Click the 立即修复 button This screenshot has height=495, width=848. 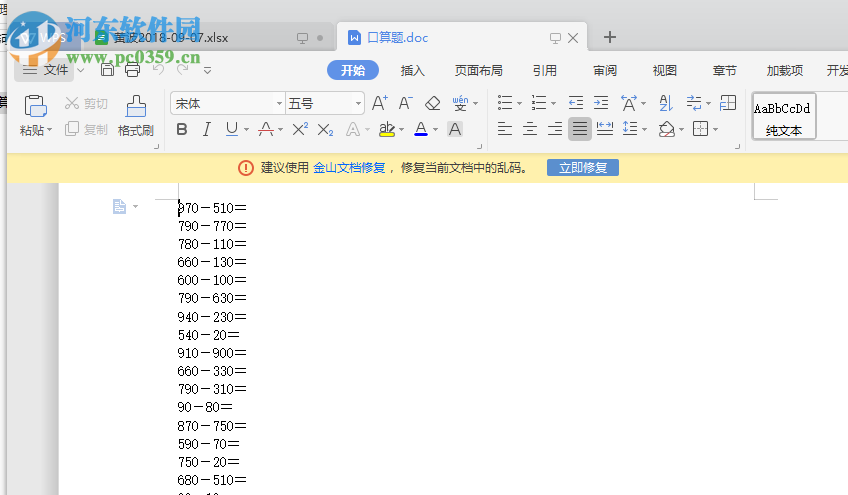(x=582, y=168)
